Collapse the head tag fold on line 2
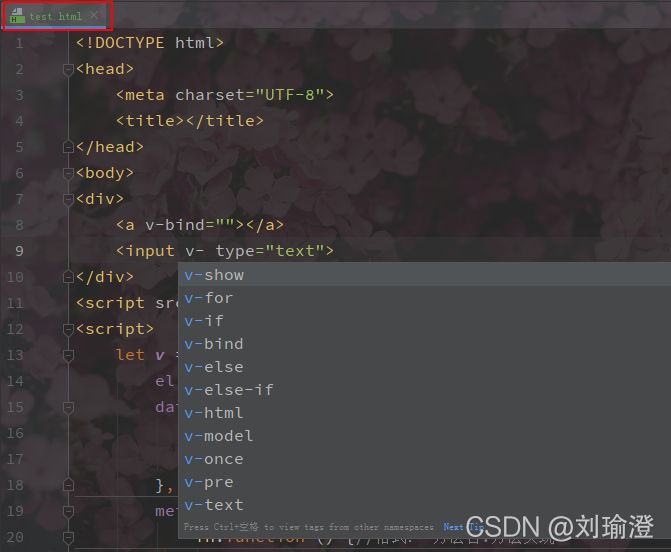This screenshot has height=552, width=671. point(68,69)
